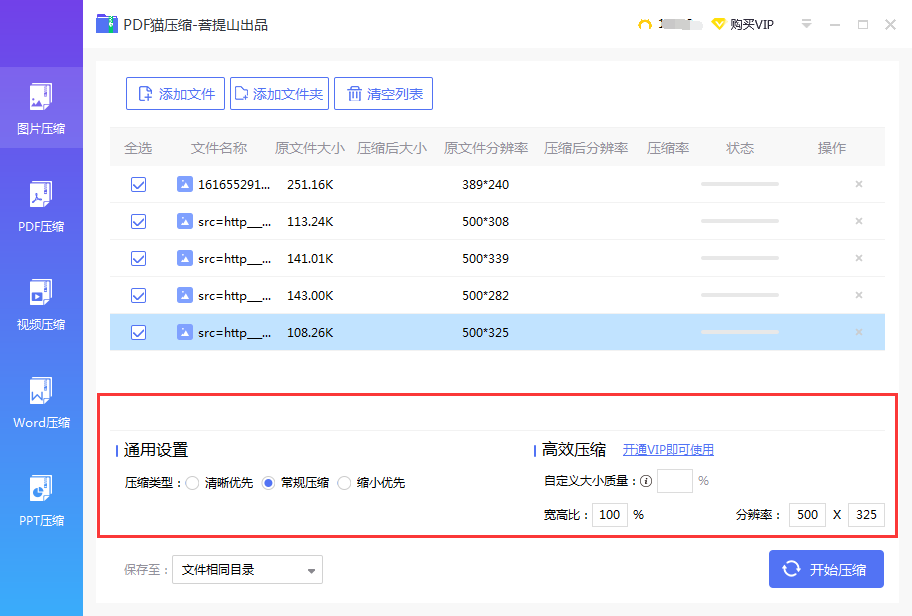Click 购买VIP in title bar

(743, 24)
